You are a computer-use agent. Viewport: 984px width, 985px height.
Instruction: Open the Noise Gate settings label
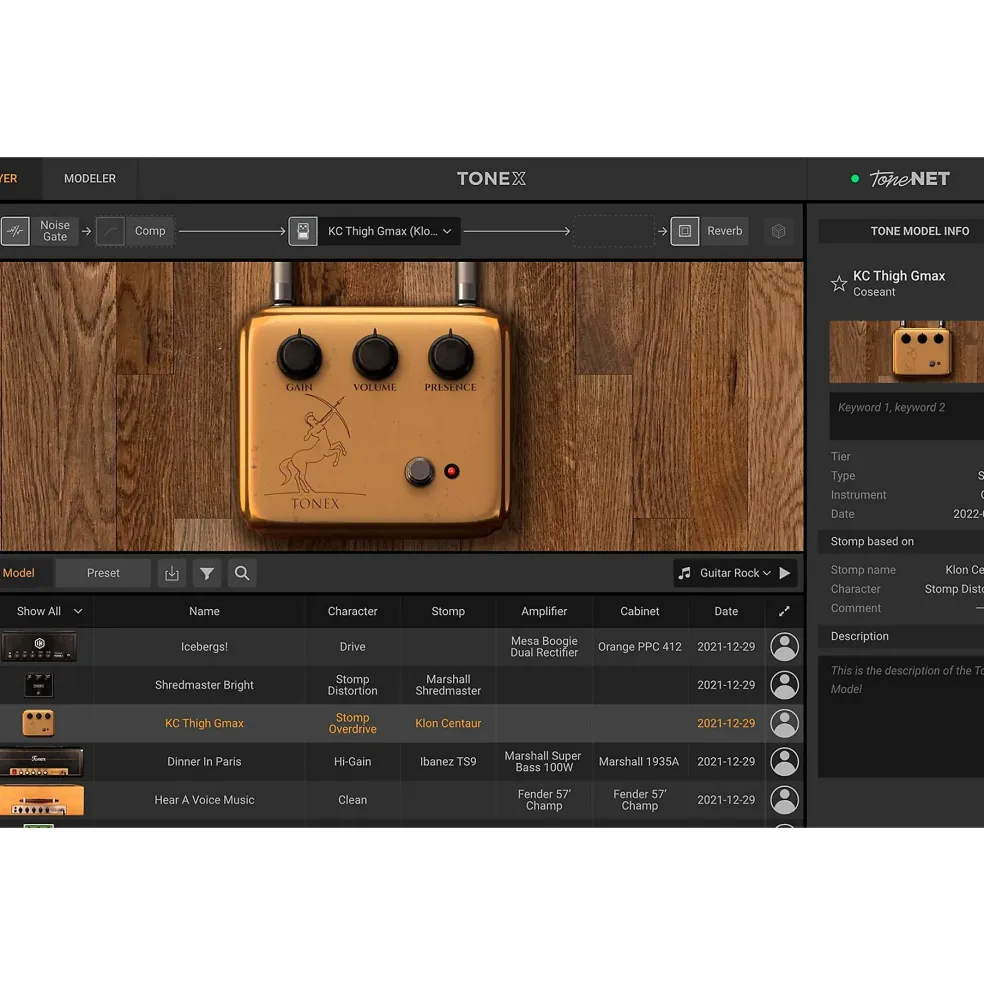55,231
